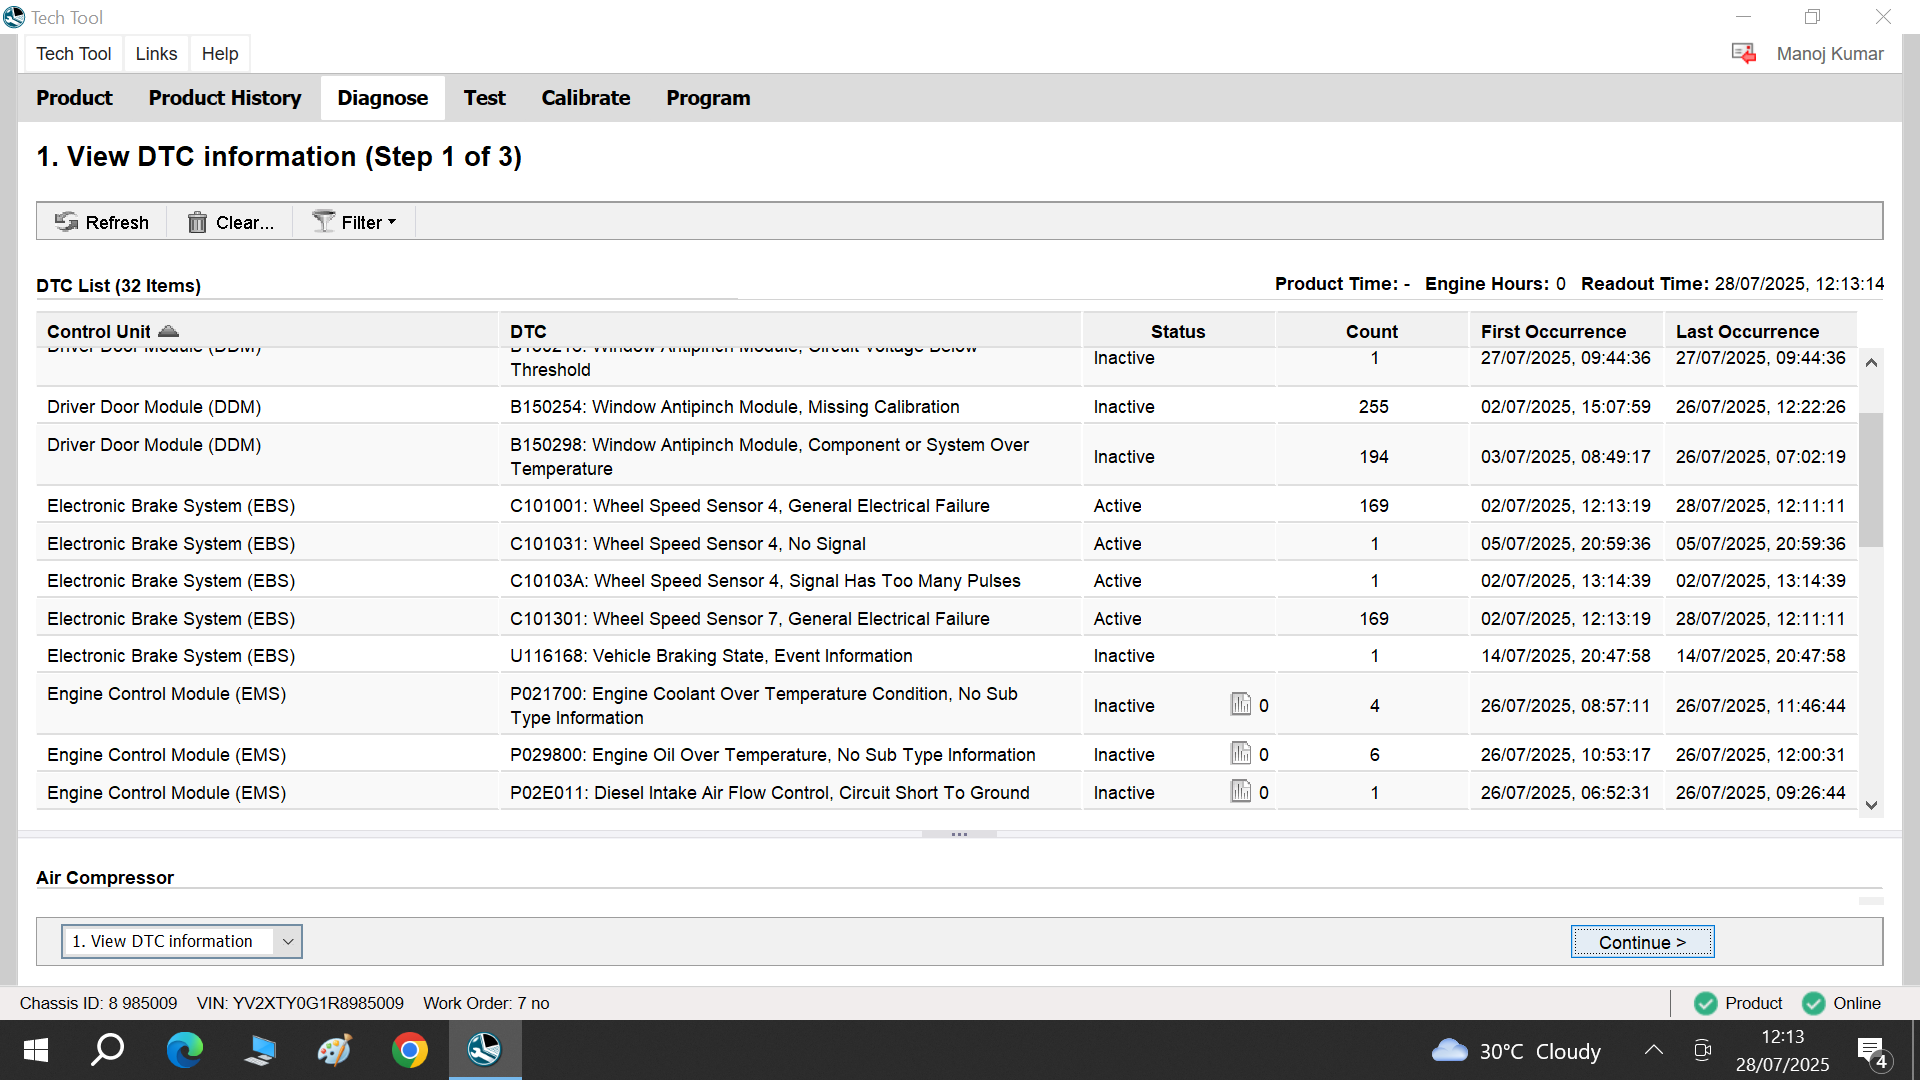Show hidden system tray icons chevron
This screenshot has height=1080, width=1920.
click(1654, 1050)
